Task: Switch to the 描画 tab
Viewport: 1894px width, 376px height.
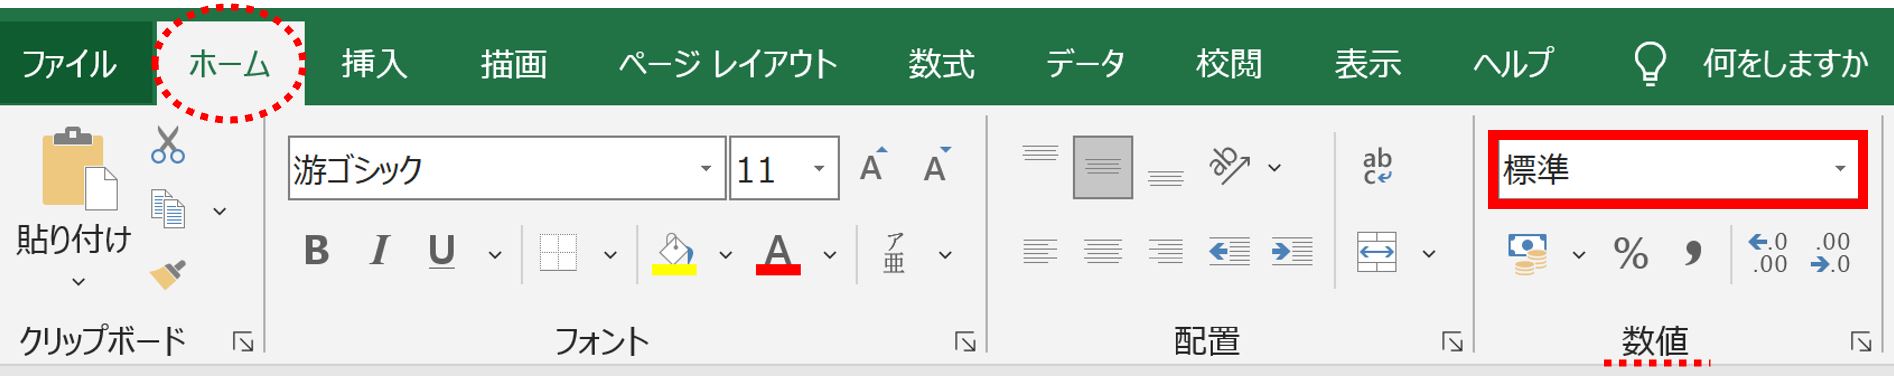Action: point(513,64)
